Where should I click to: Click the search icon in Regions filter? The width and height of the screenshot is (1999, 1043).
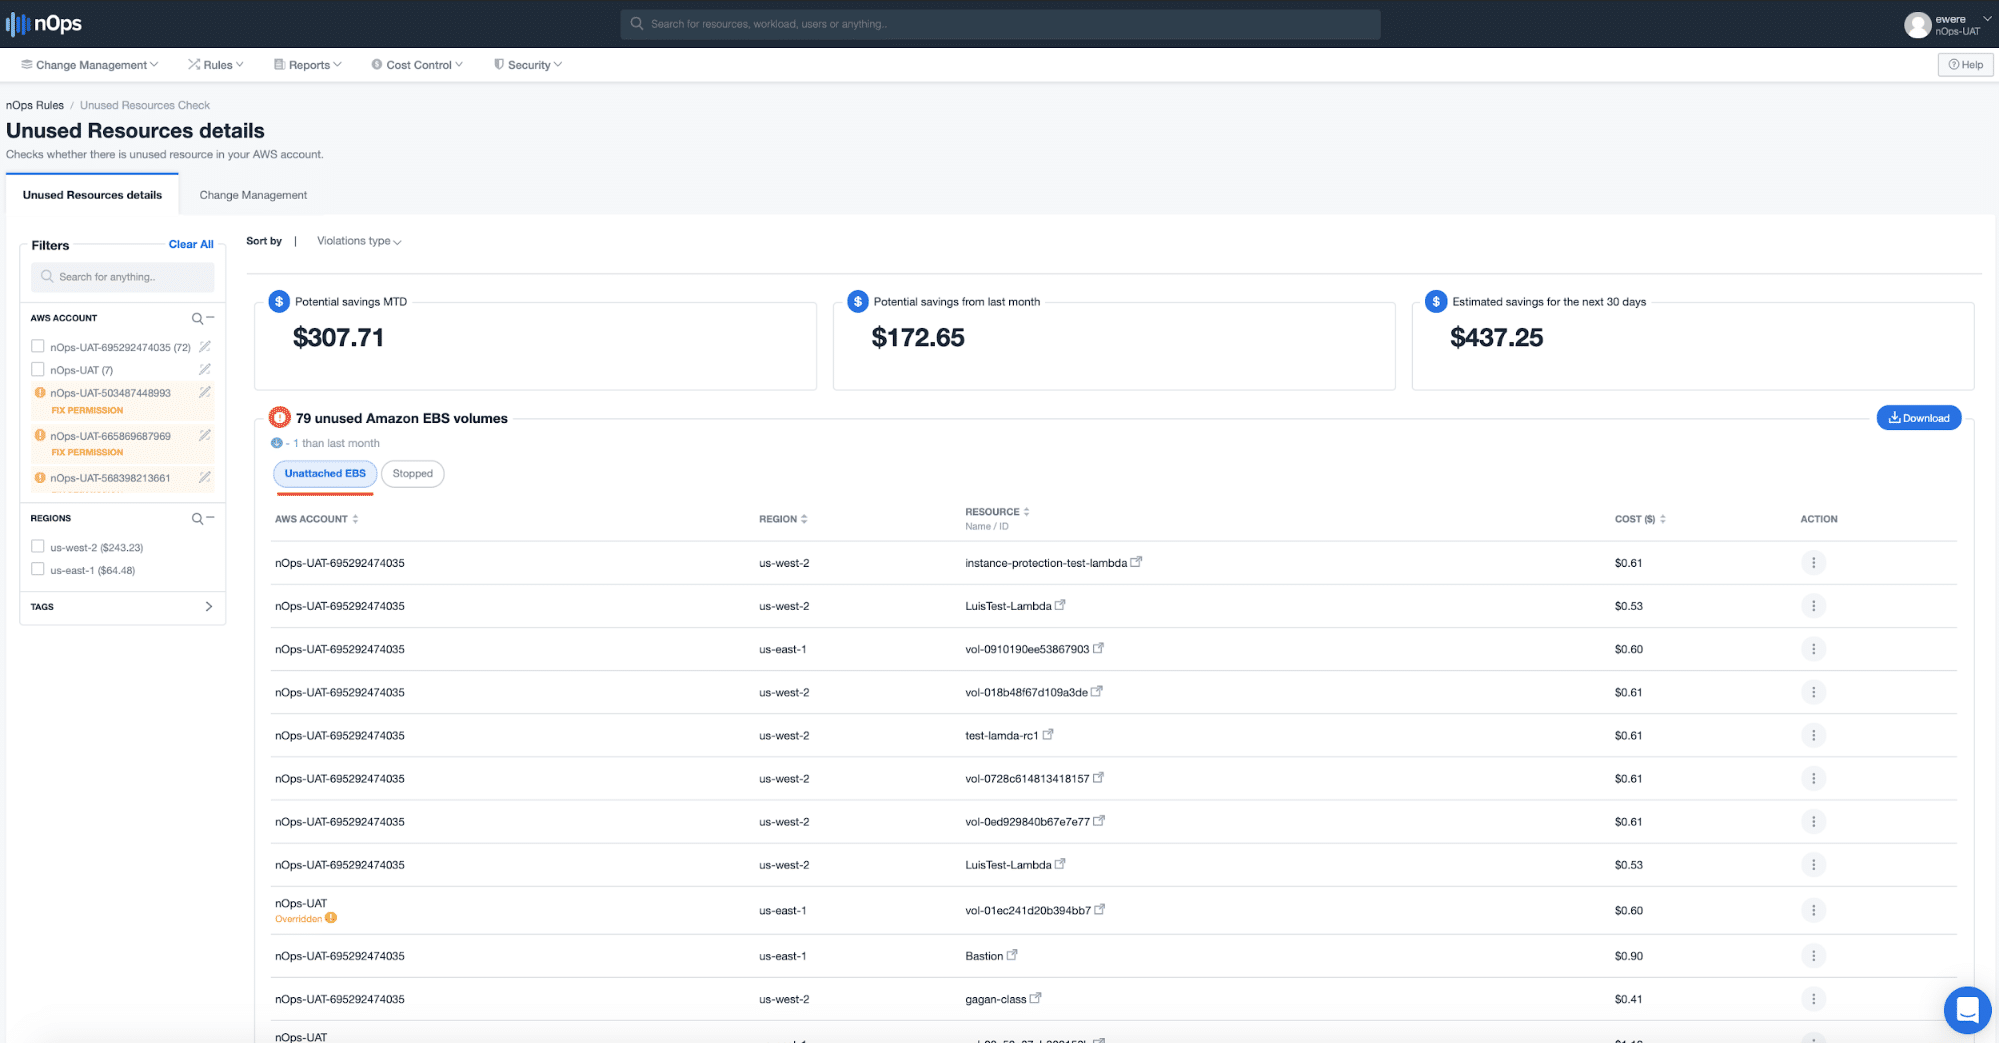(x=197, y=518)
